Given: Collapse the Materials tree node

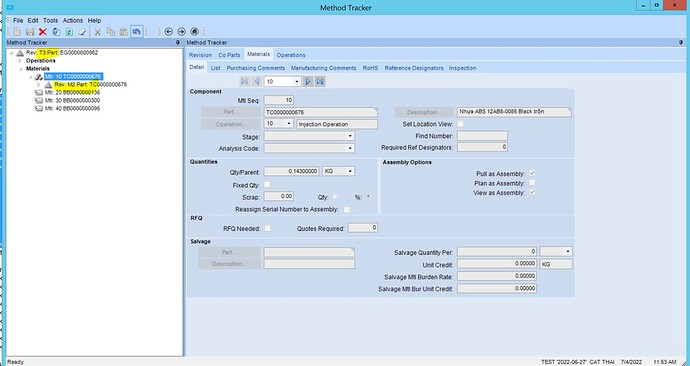Looking at the screenshot, I should click(x=20, y=69).
